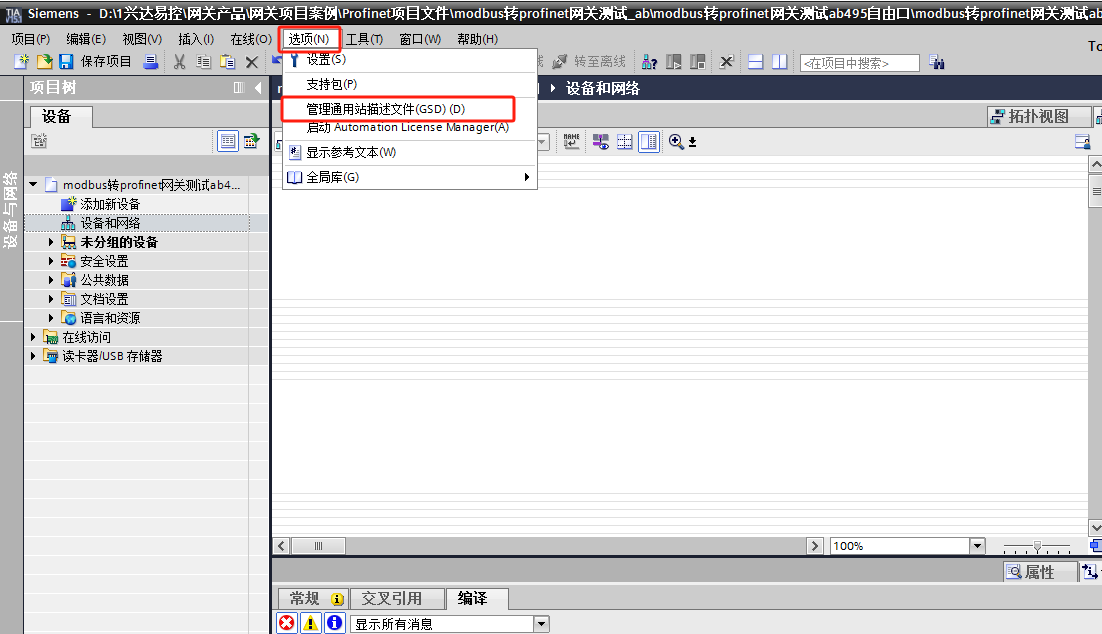
Task: Cut selection with the scissors icon
Action: pyautogui.click(x=180, y=62)
